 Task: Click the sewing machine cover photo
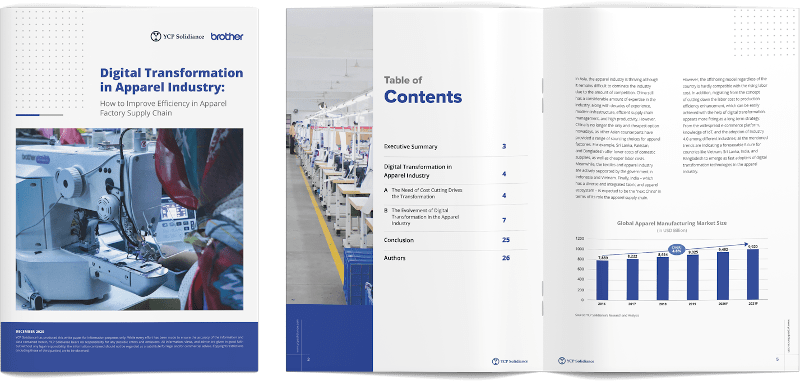click(x=129, y=219)
